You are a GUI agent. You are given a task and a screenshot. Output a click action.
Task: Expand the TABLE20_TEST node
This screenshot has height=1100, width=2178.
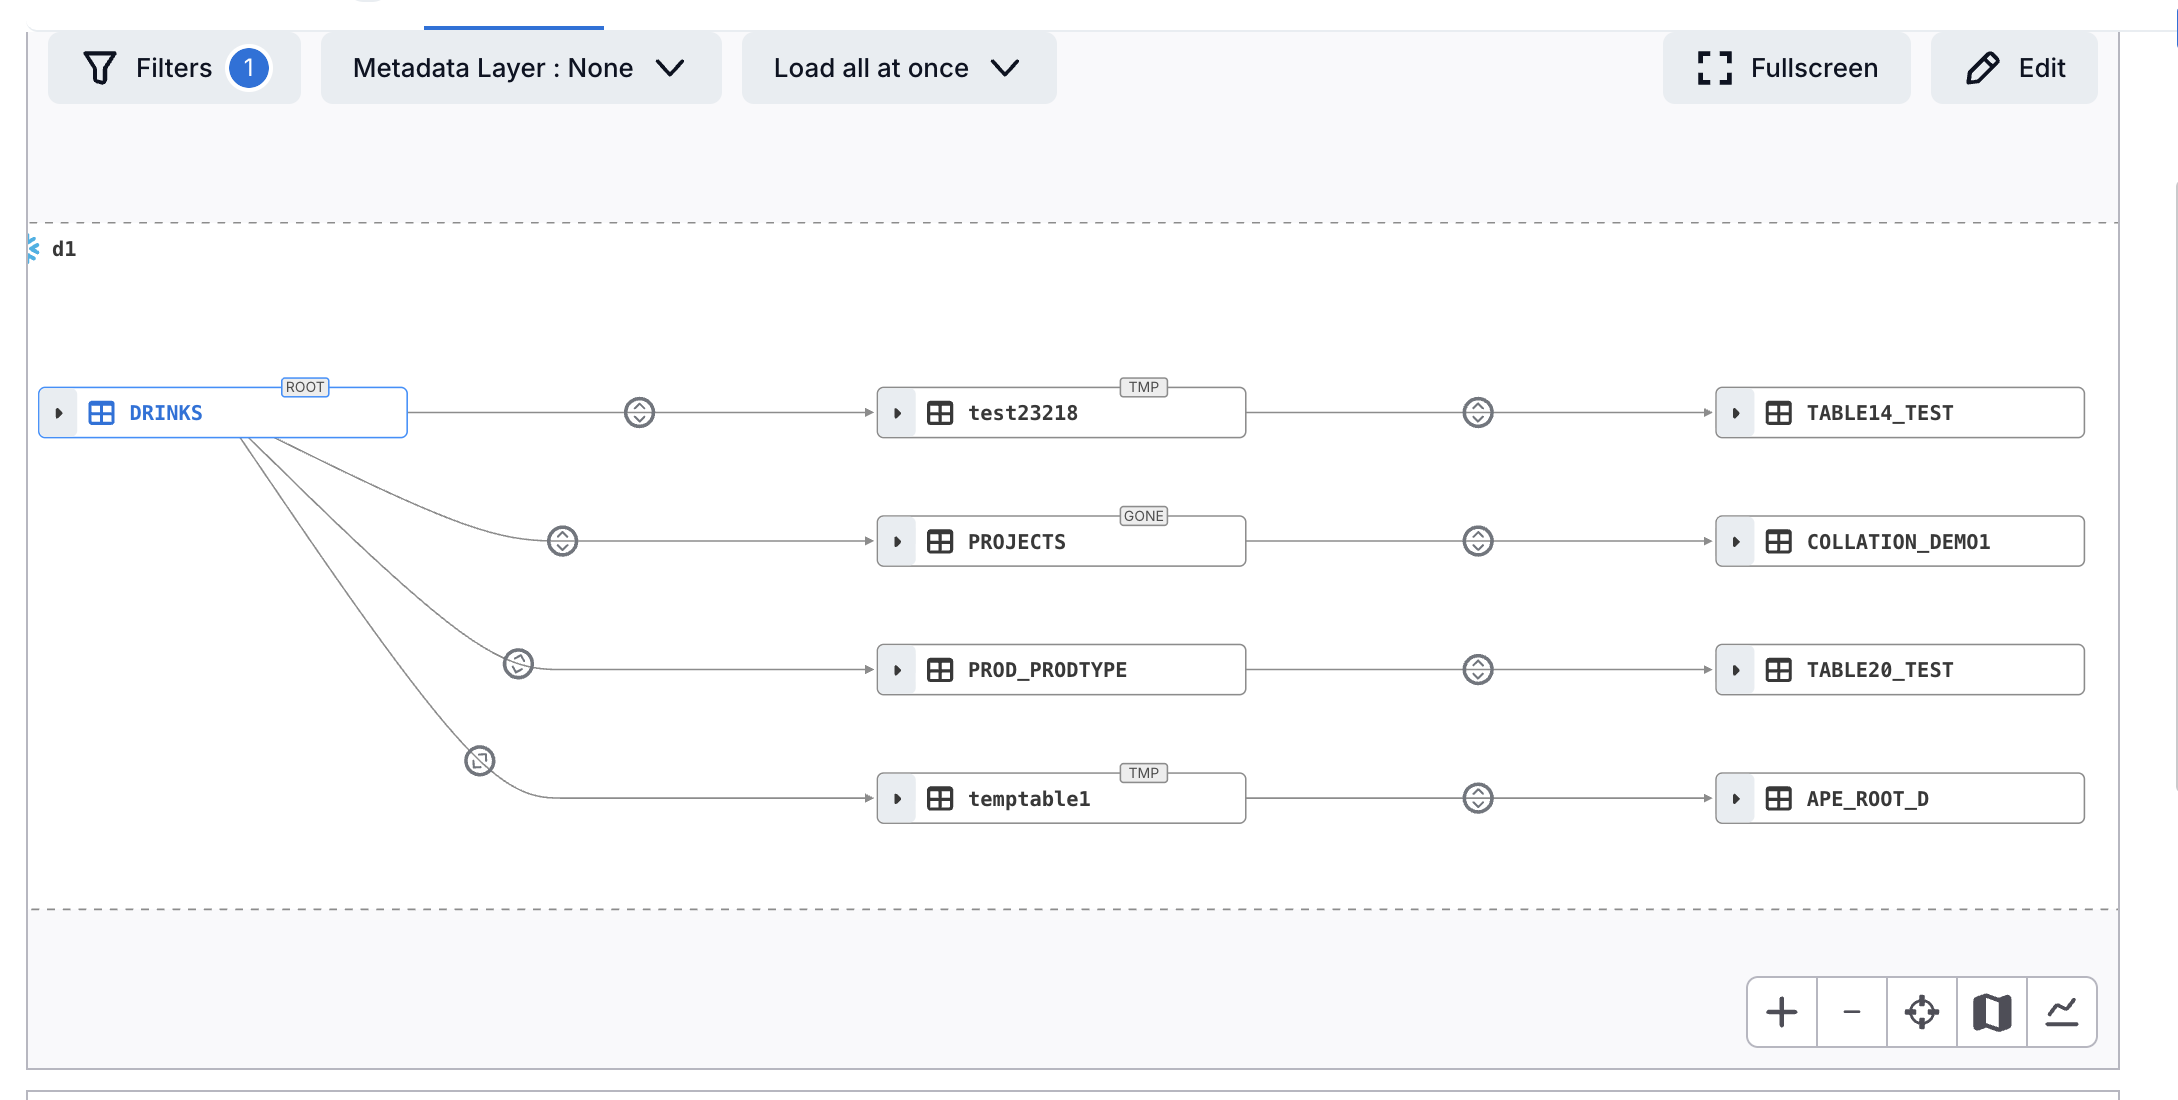(1736, 670)
